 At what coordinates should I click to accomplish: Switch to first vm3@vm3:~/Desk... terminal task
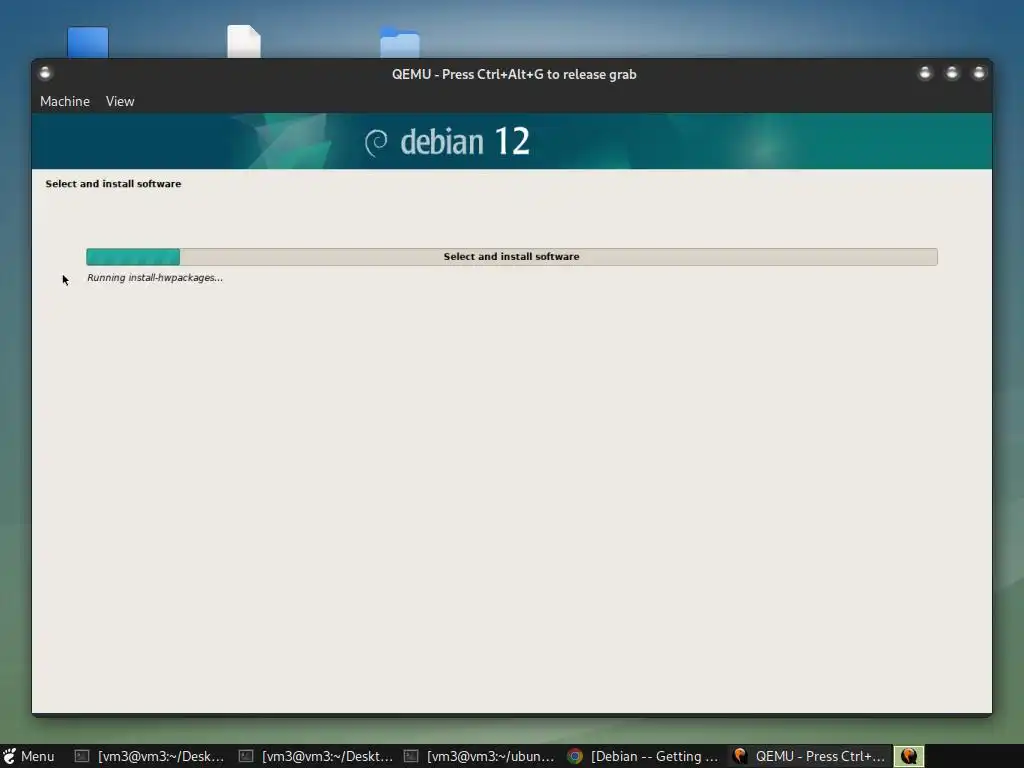point(149,756)
